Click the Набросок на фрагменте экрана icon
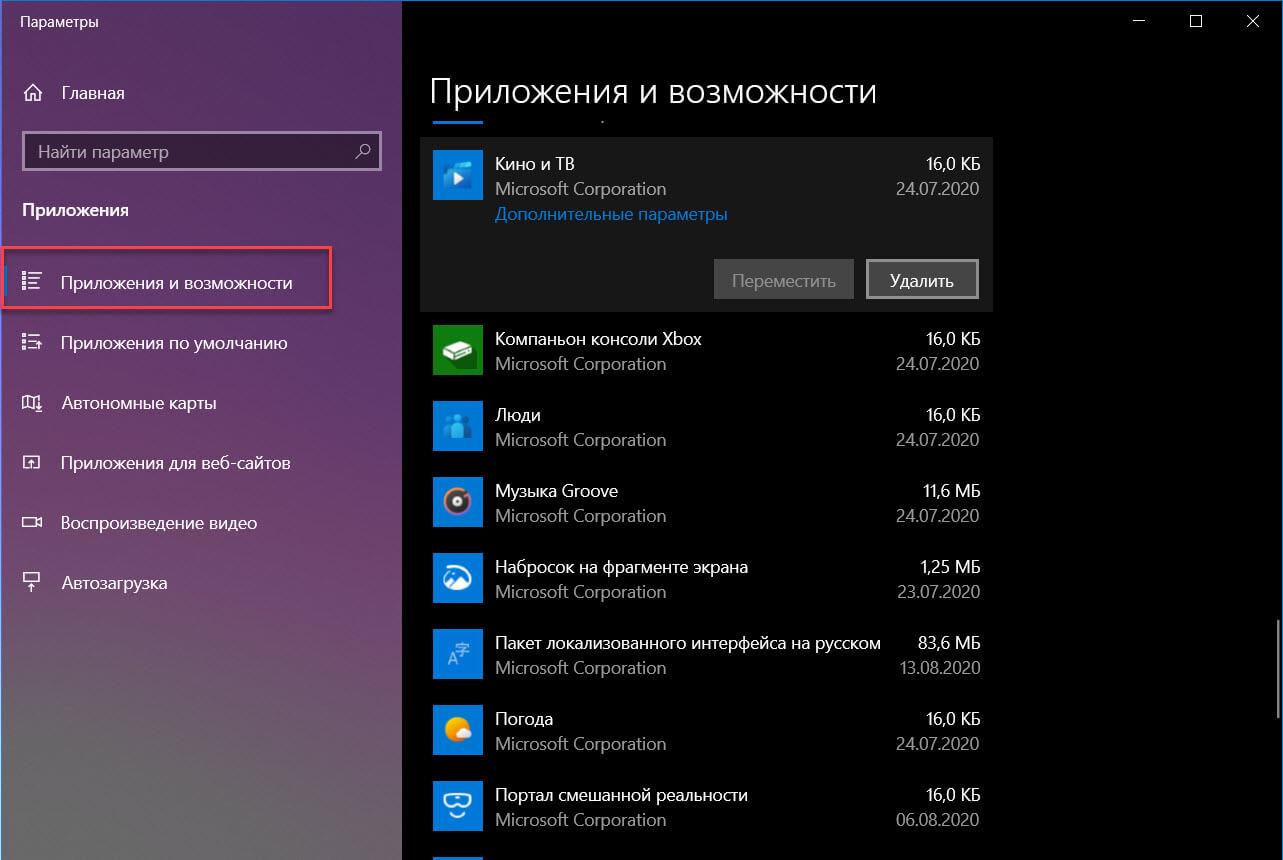Screen dimensions: 1283x860 click(458, 579)
